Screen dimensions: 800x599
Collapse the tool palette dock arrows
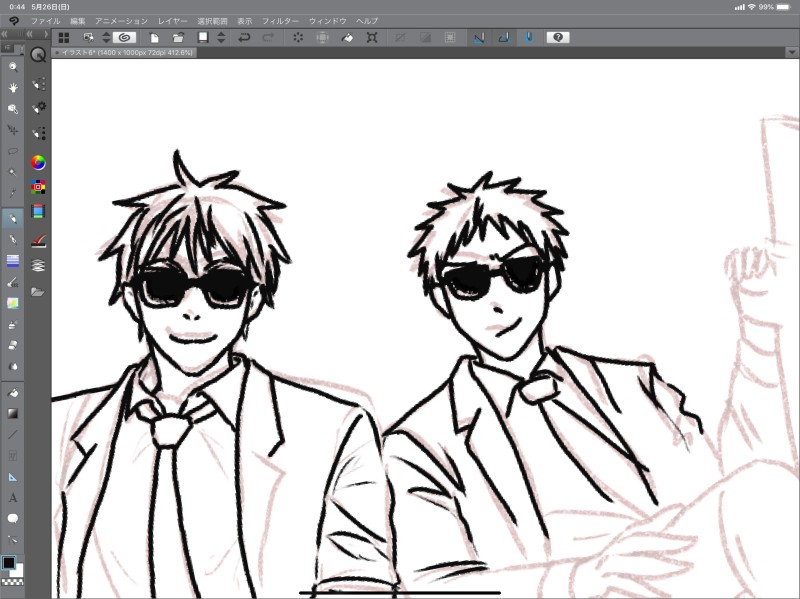point(5,34)
